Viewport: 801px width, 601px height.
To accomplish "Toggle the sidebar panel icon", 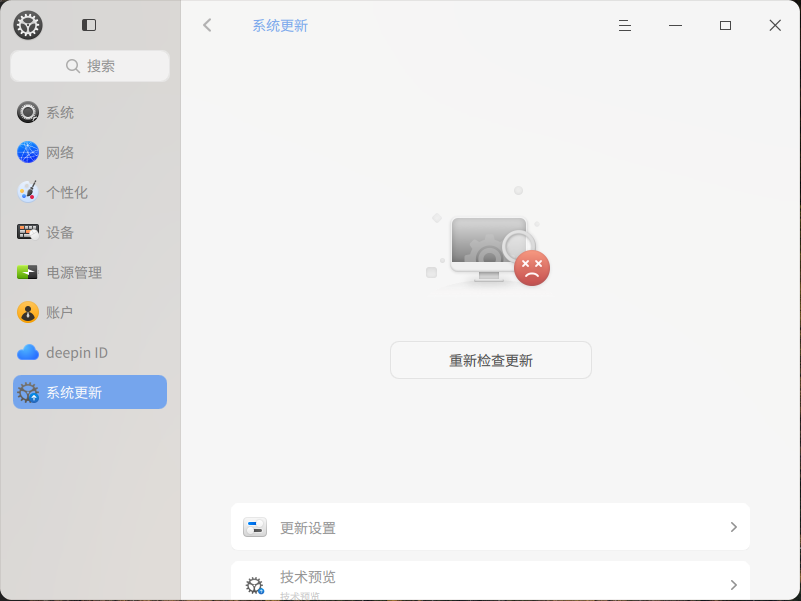I will pyautogui.click(x=89, y=25).
